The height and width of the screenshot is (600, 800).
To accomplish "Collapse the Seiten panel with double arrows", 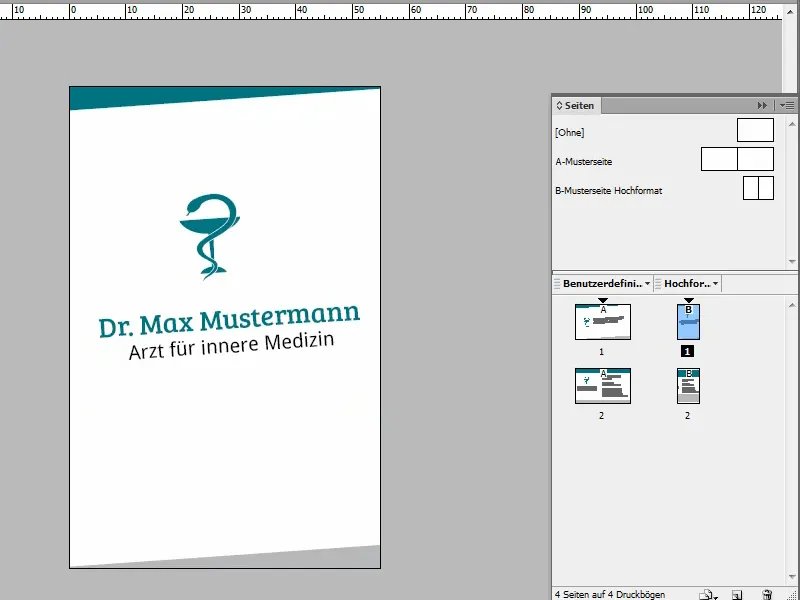I will point(762,106).
